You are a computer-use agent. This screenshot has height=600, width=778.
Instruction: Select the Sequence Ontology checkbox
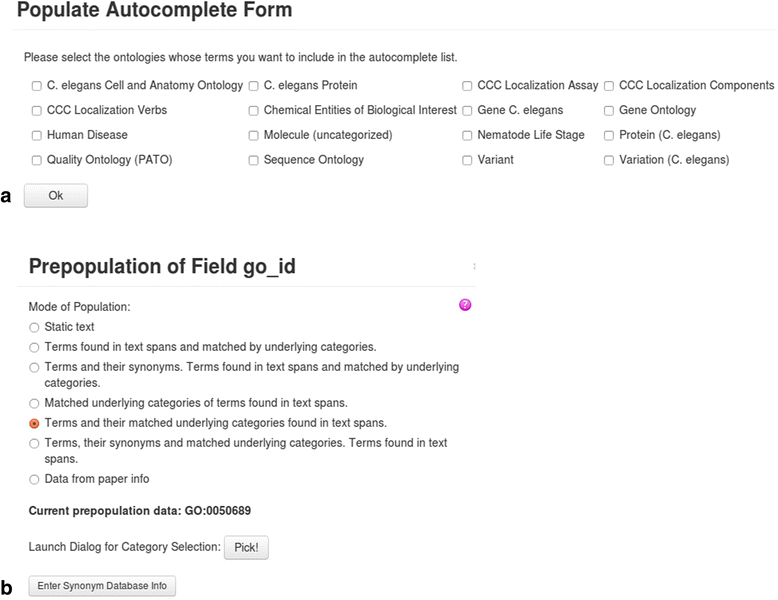pos(254,160)
